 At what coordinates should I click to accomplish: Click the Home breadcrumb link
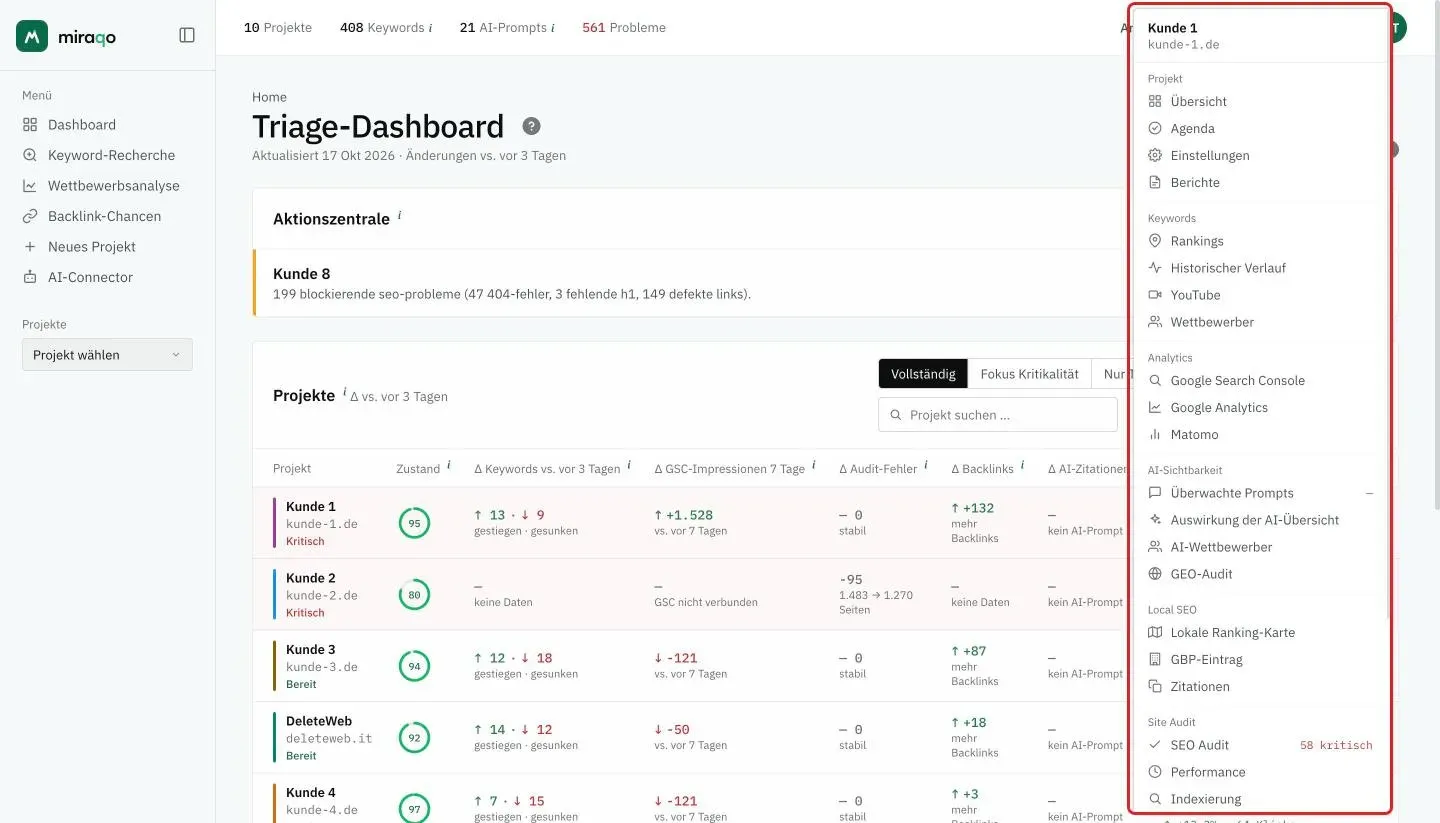point(269,97)
